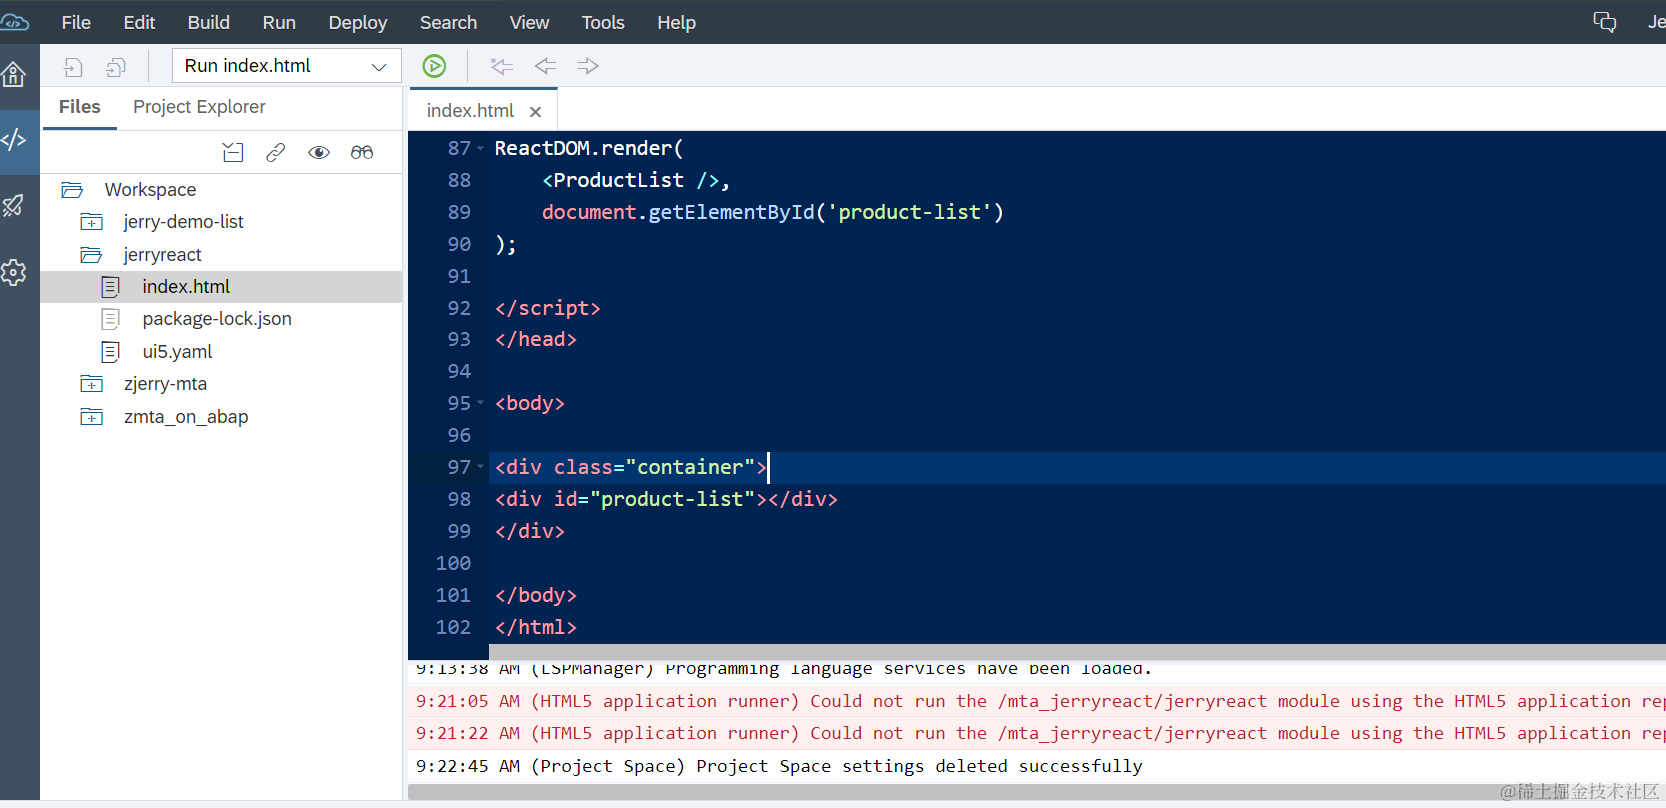Go to the Home perspective icon

[x=14, y=74]
